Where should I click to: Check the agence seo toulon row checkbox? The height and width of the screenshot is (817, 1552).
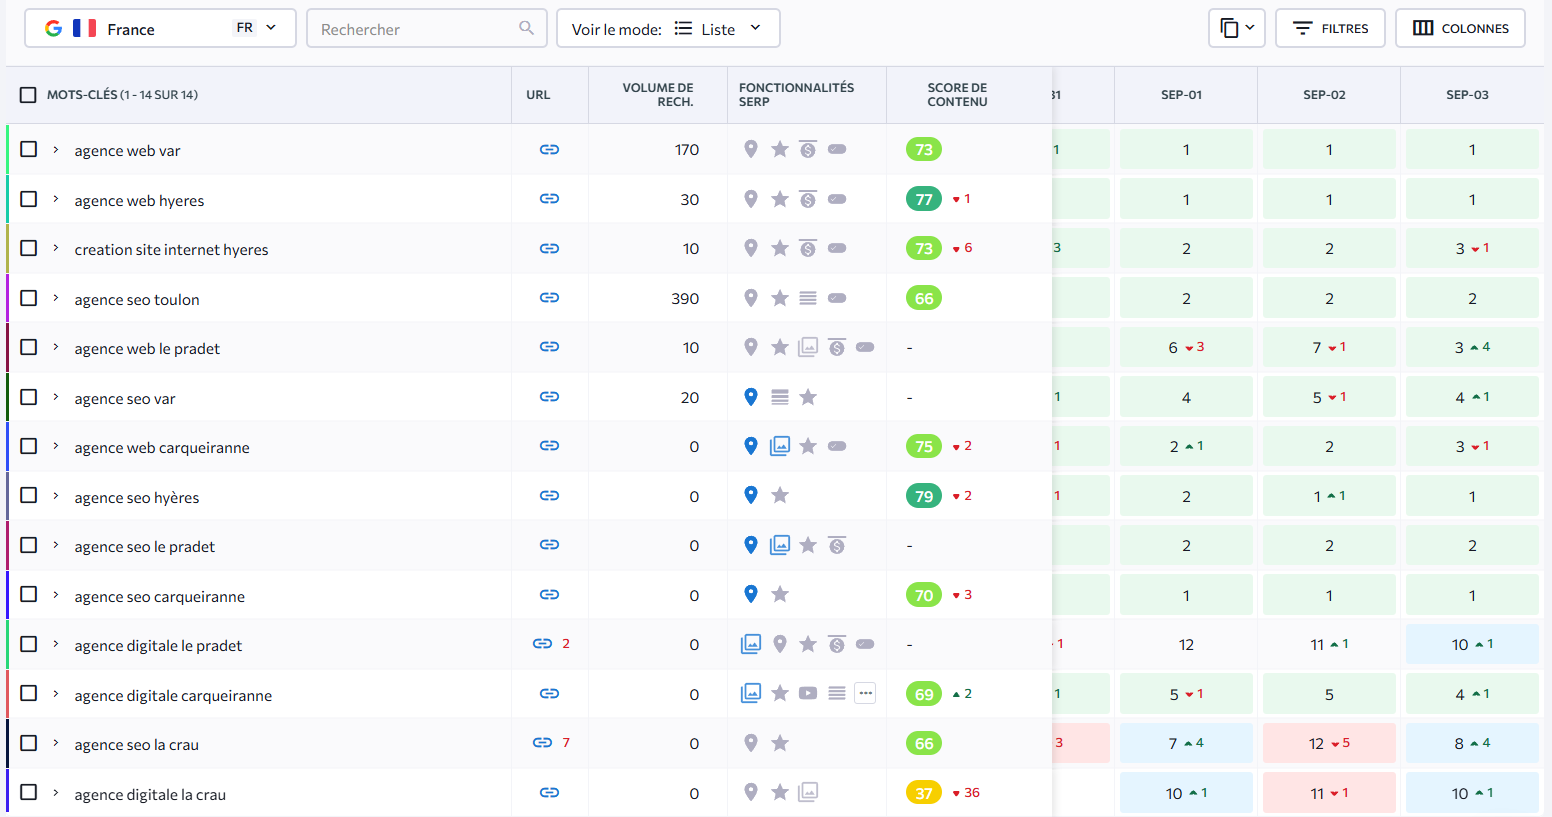pos(29,298)
